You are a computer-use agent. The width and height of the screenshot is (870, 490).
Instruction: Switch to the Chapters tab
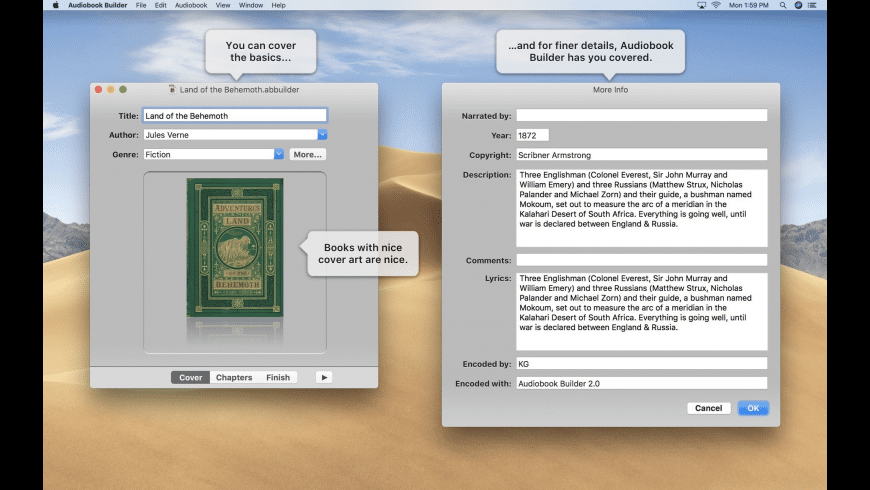234,377
